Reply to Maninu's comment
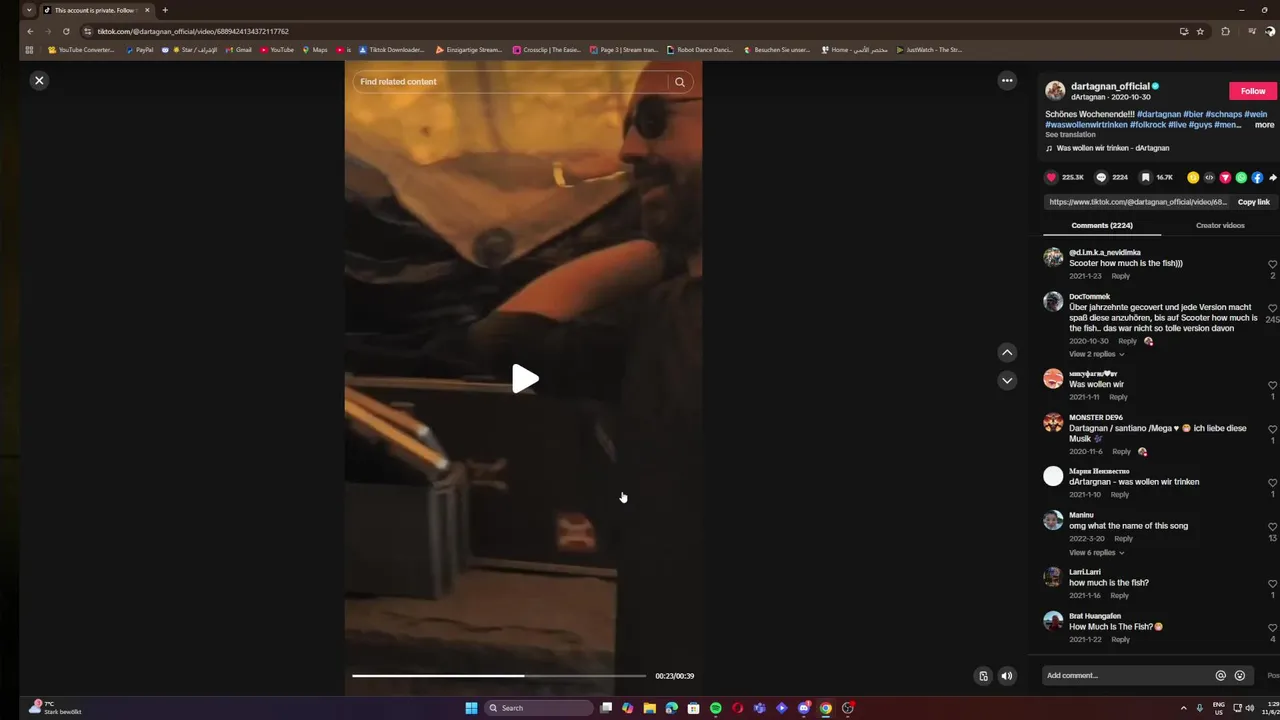 pos(1123,538)
